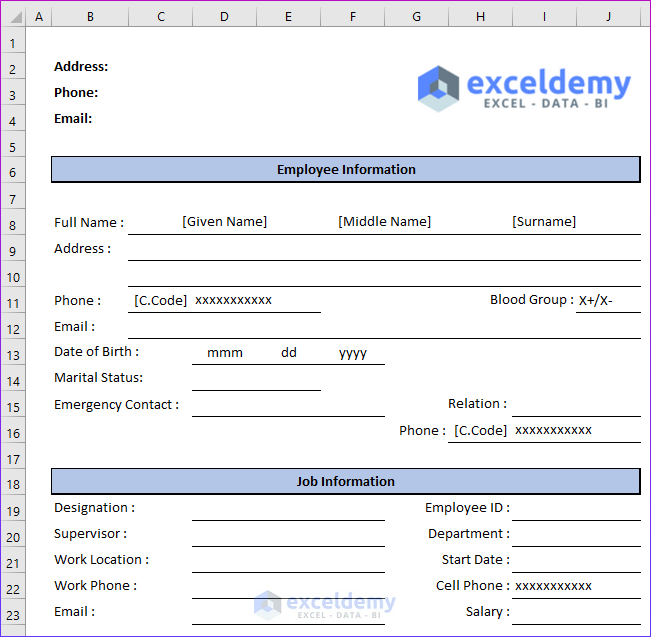Click the company Email: label in row 4
This screenshot has height=637, width=651.
[73, 118]
